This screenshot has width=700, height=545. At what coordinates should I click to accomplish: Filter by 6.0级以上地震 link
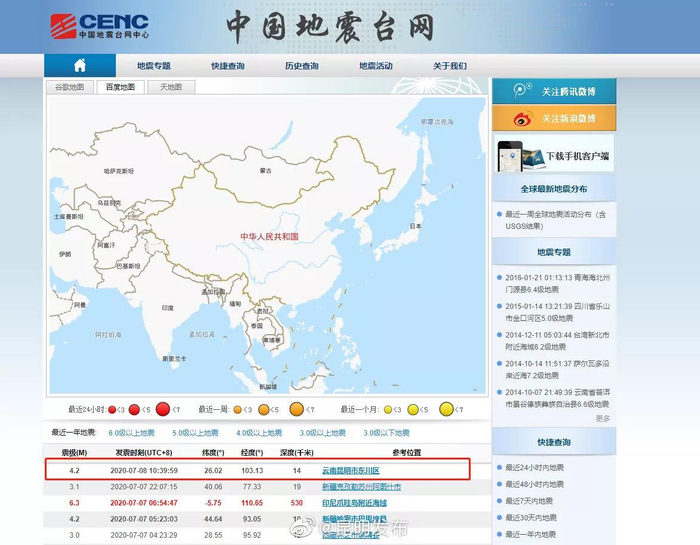click(x=131, y=433)
